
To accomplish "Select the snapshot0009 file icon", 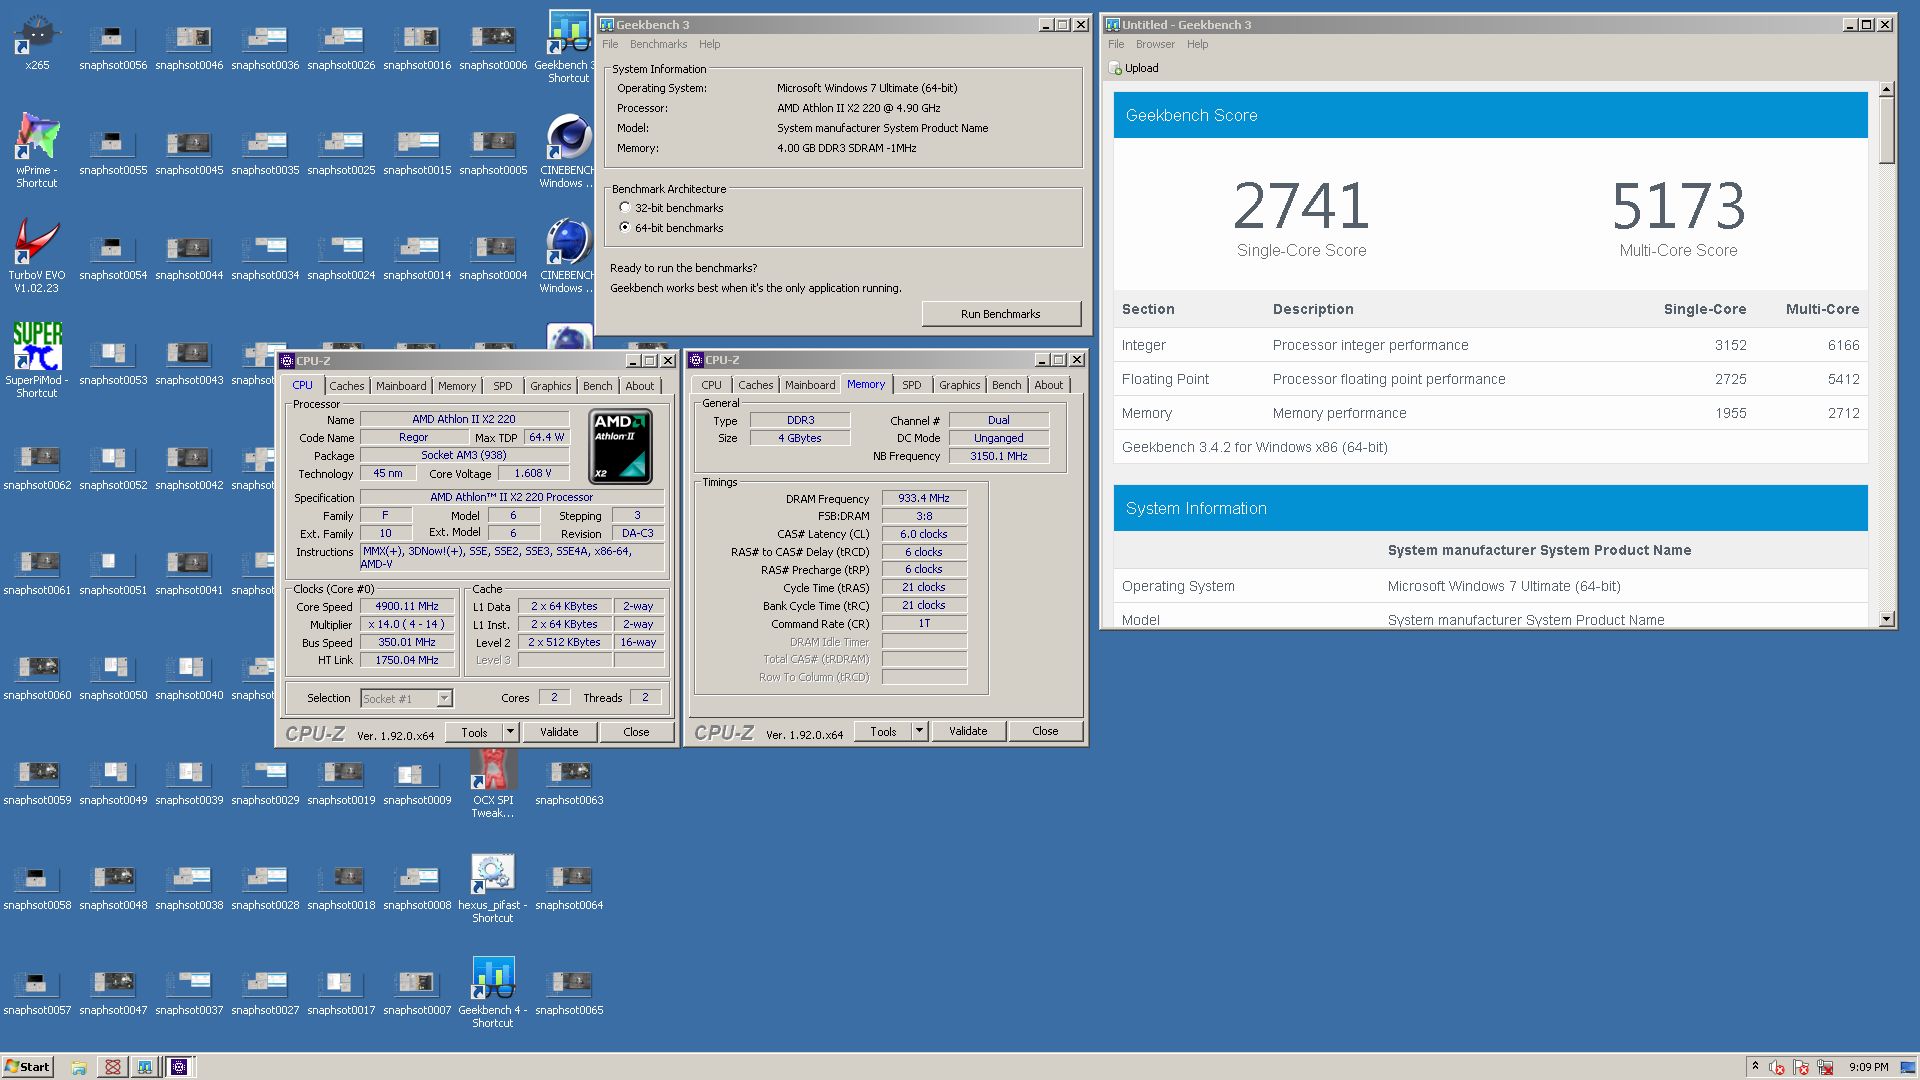I will point(417,782).
